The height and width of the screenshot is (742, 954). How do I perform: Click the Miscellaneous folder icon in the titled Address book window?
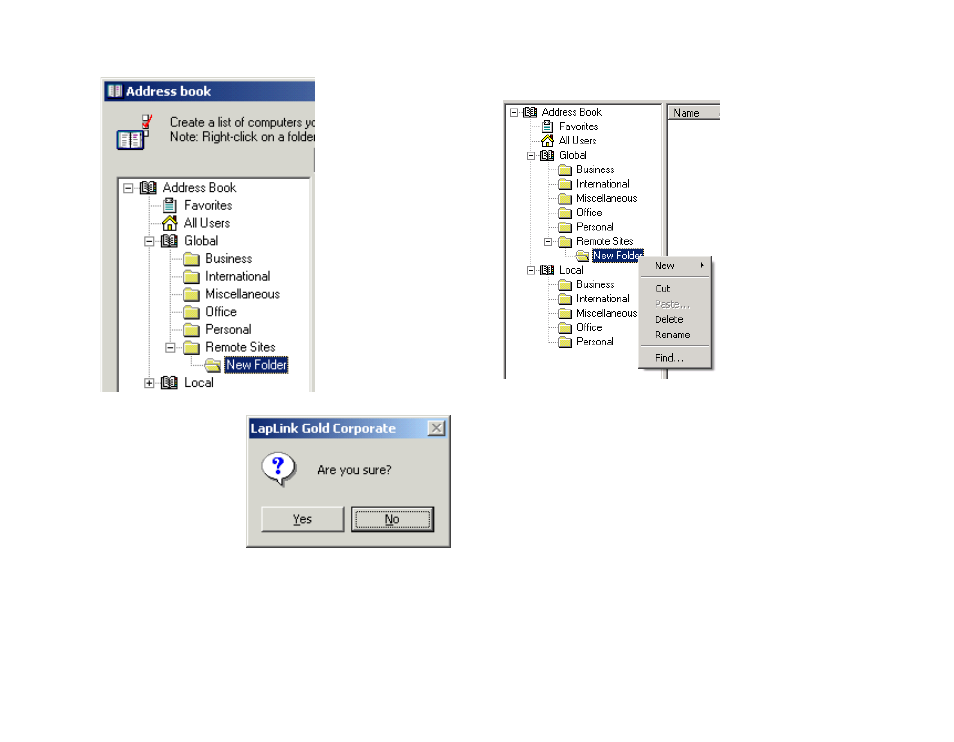pyautogui.click(x=191, y=294)
